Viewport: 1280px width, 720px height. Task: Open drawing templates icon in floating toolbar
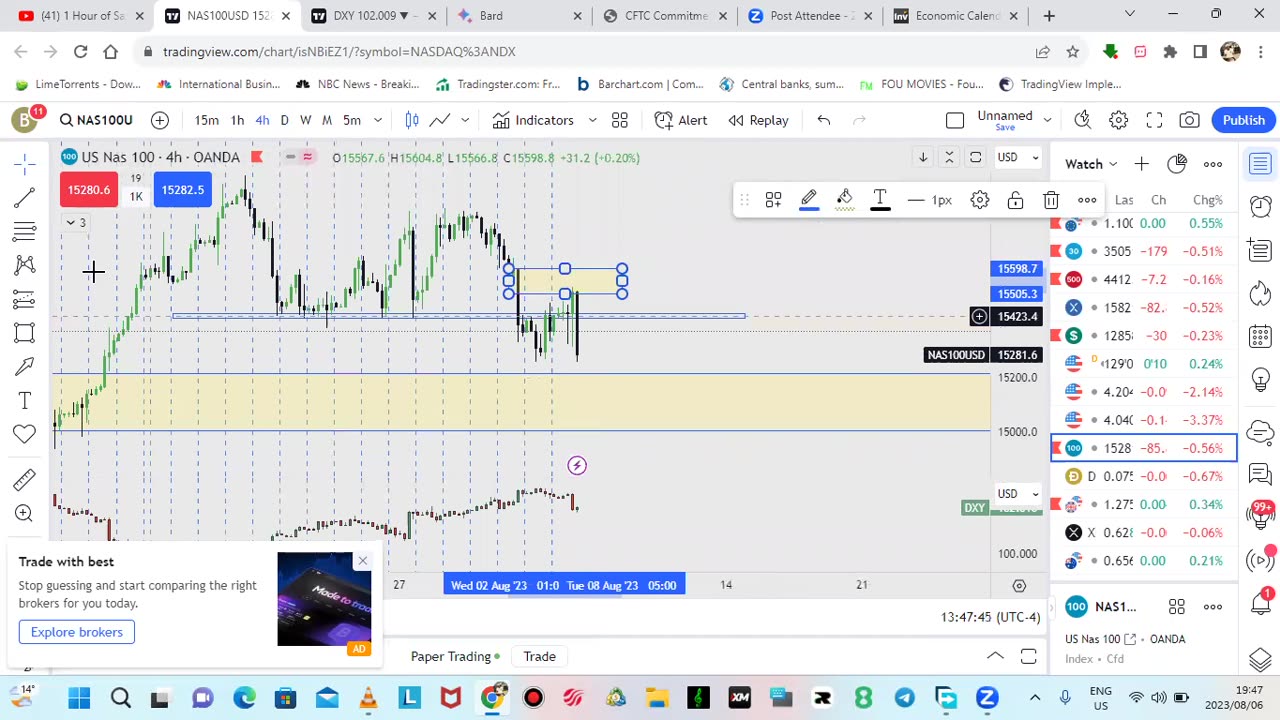click(x=773, y=200)
